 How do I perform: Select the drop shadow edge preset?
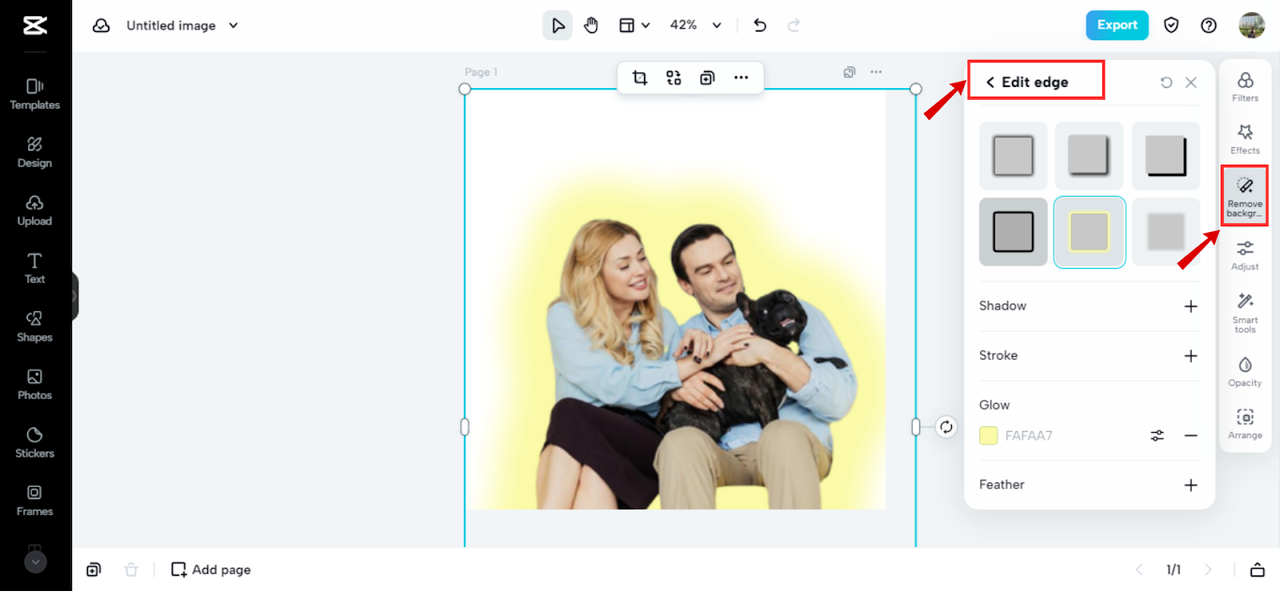click(x=1089, y=156)
